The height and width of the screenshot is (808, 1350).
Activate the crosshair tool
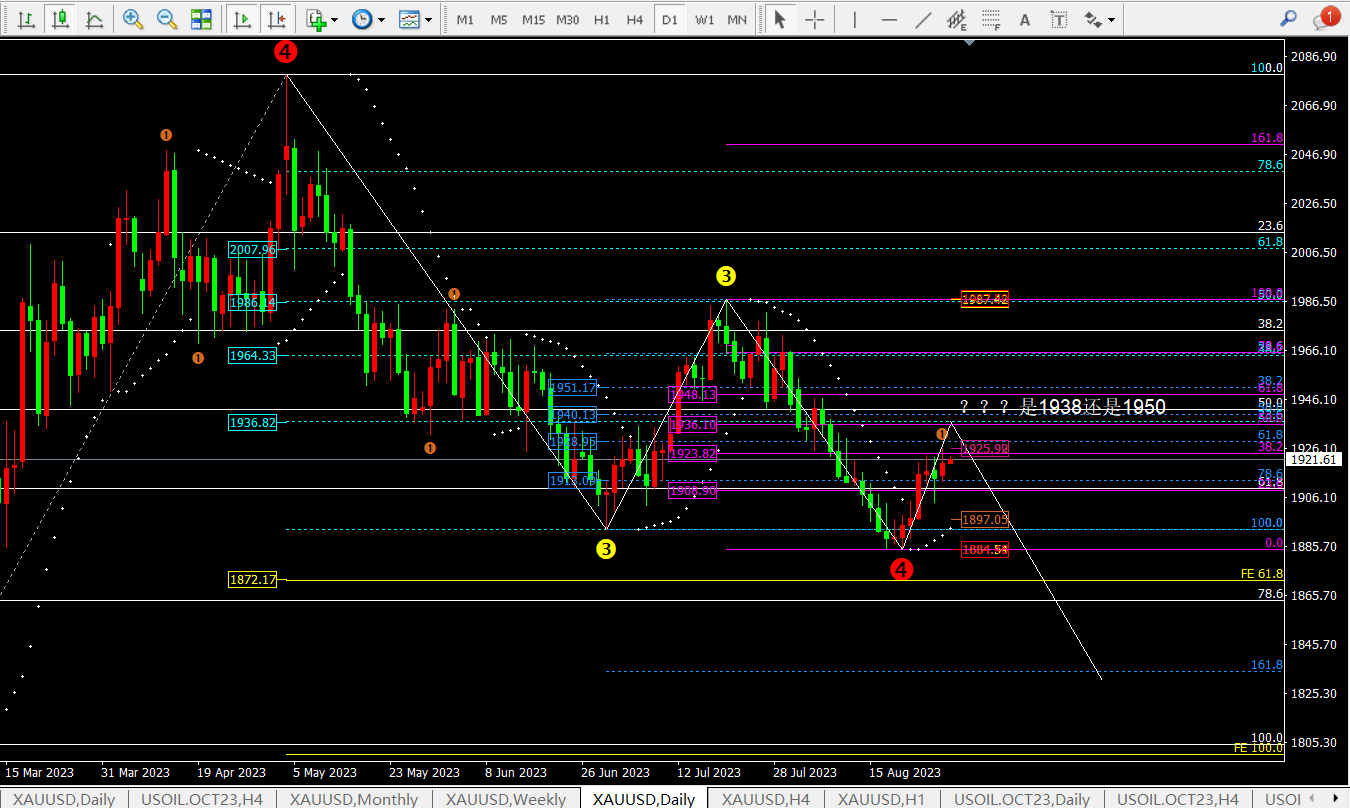coord(815,19)
